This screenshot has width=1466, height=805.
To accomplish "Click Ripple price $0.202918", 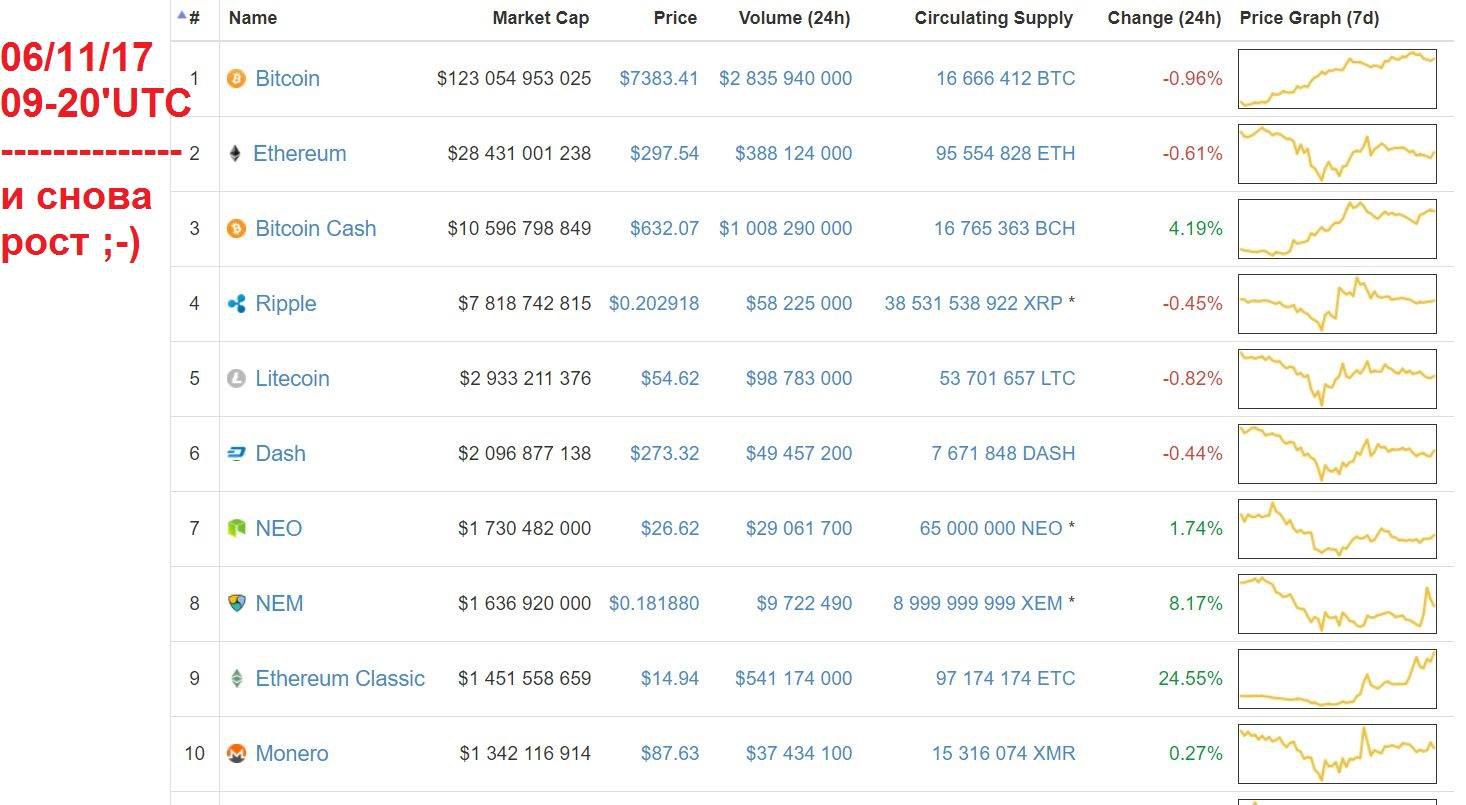I will point(654,303).
